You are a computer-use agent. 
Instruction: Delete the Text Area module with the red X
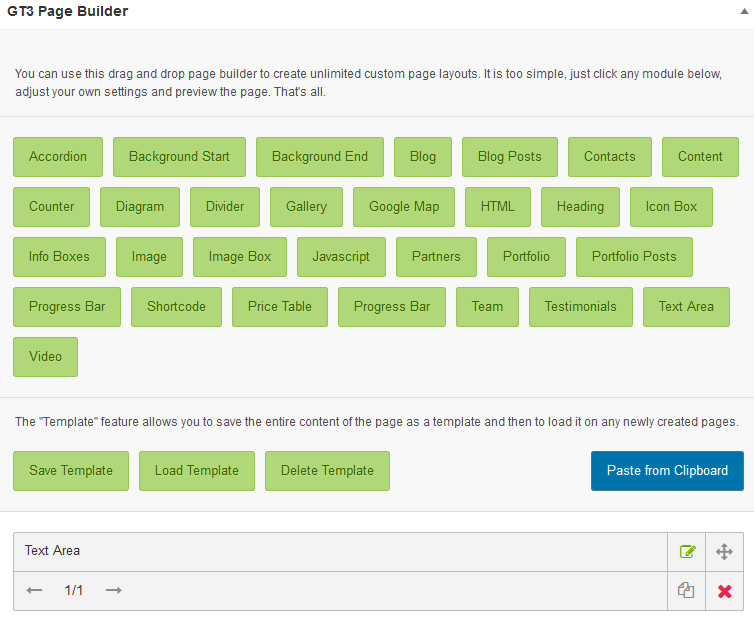(x=725, y=591)
